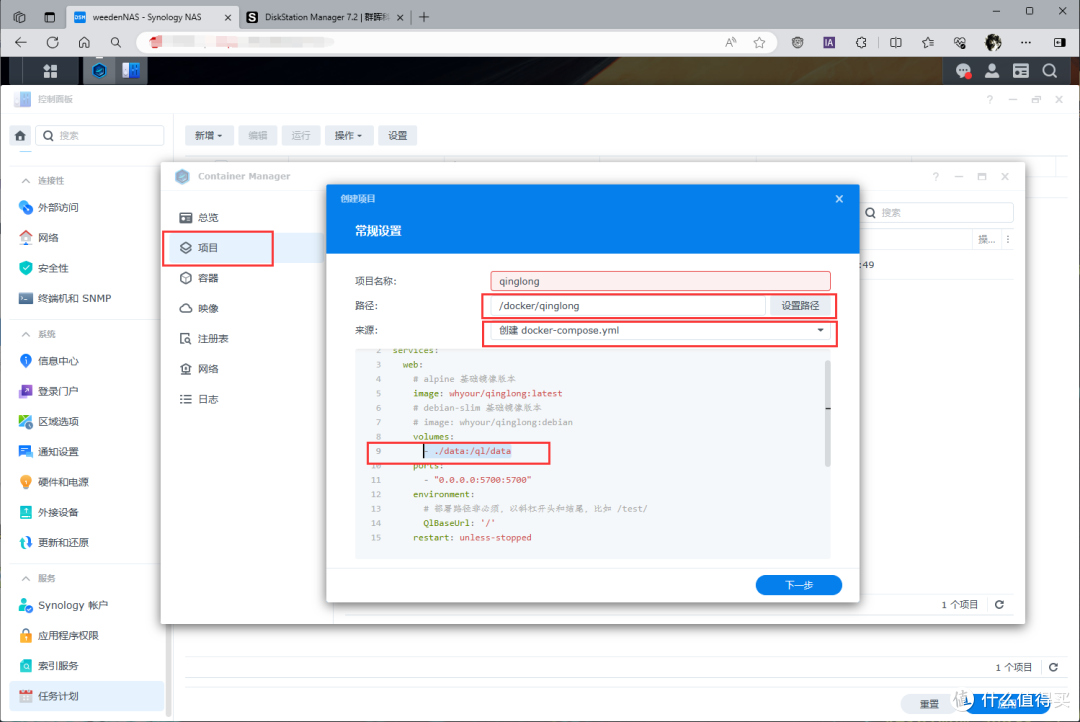Open Container Manager column options icon

click(1008, 240)
